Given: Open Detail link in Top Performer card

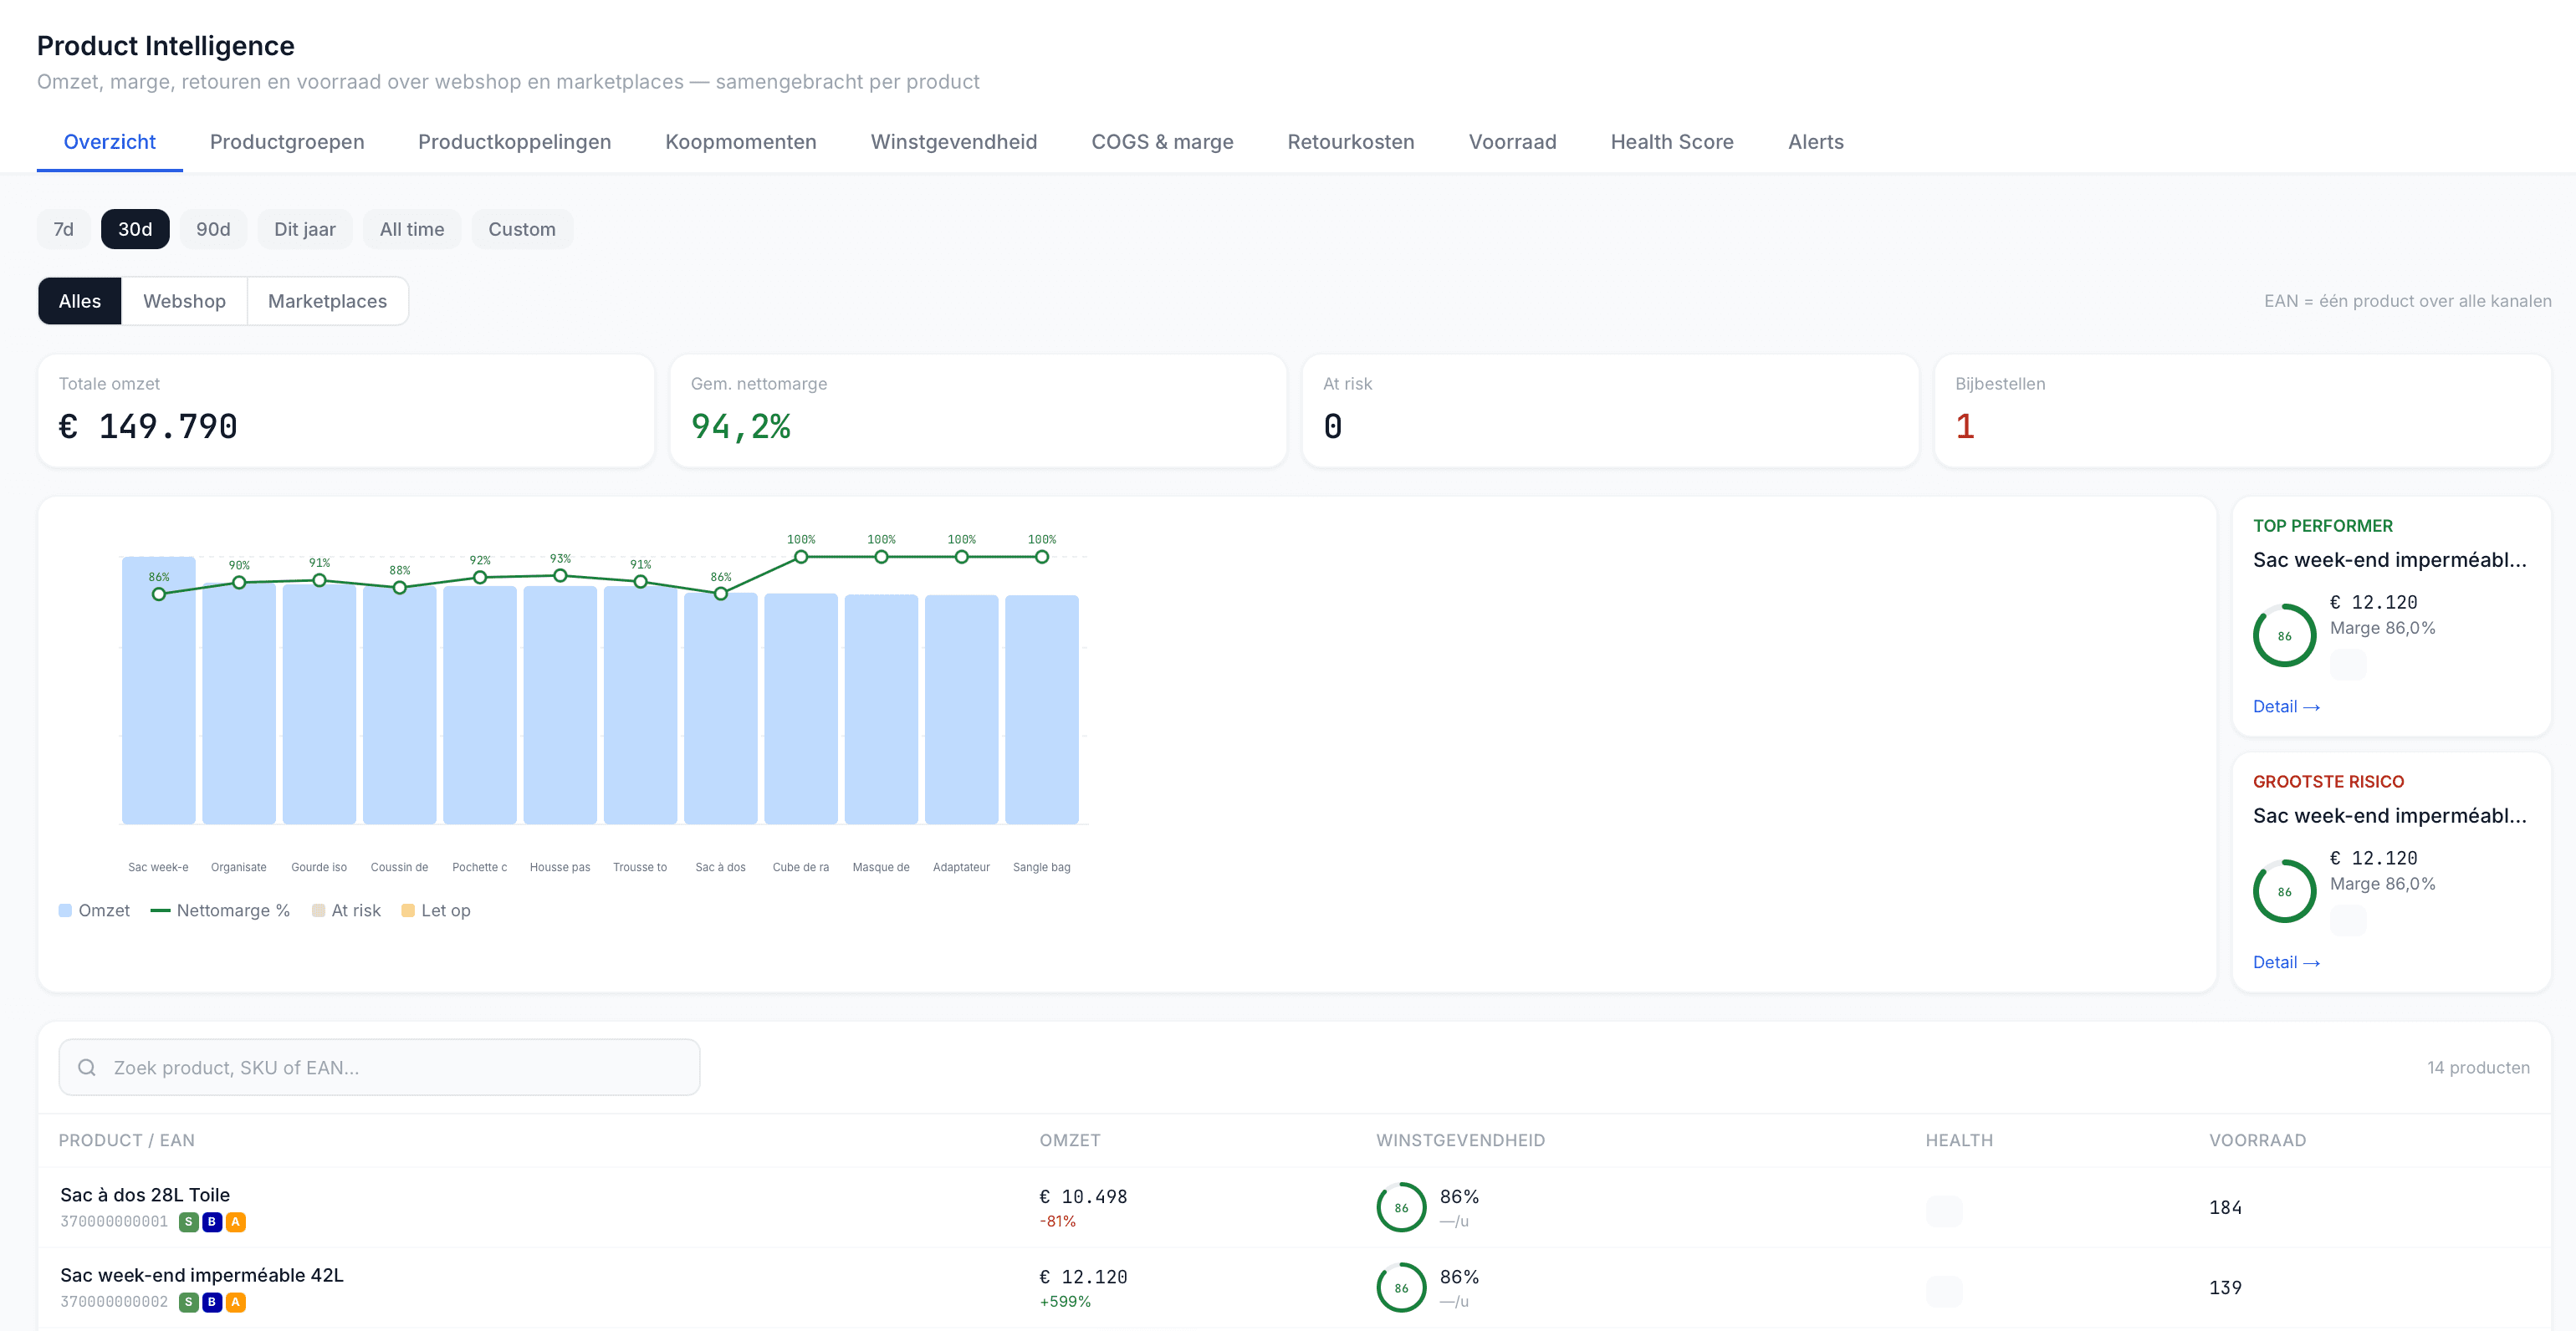Looking at the screenshot, I should tap(2286, 706).
